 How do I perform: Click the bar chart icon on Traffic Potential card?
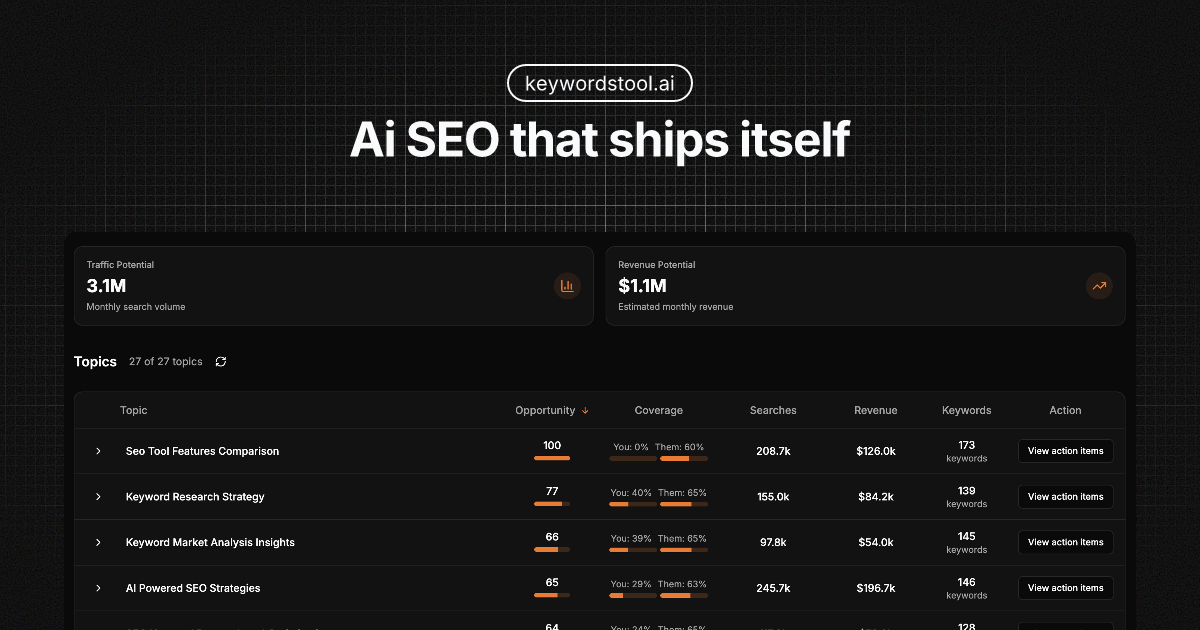(x=567, y=286)
